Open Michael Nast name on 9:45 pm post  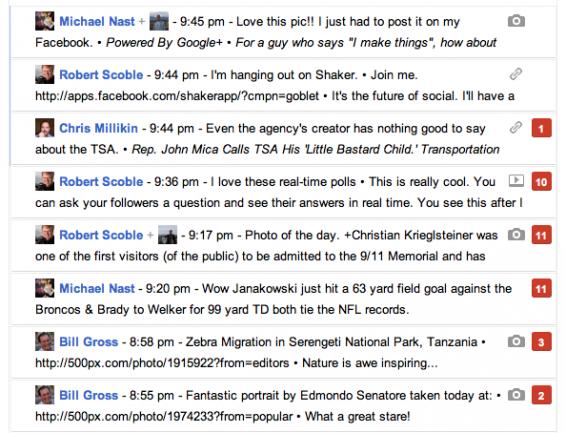[97, 21]
